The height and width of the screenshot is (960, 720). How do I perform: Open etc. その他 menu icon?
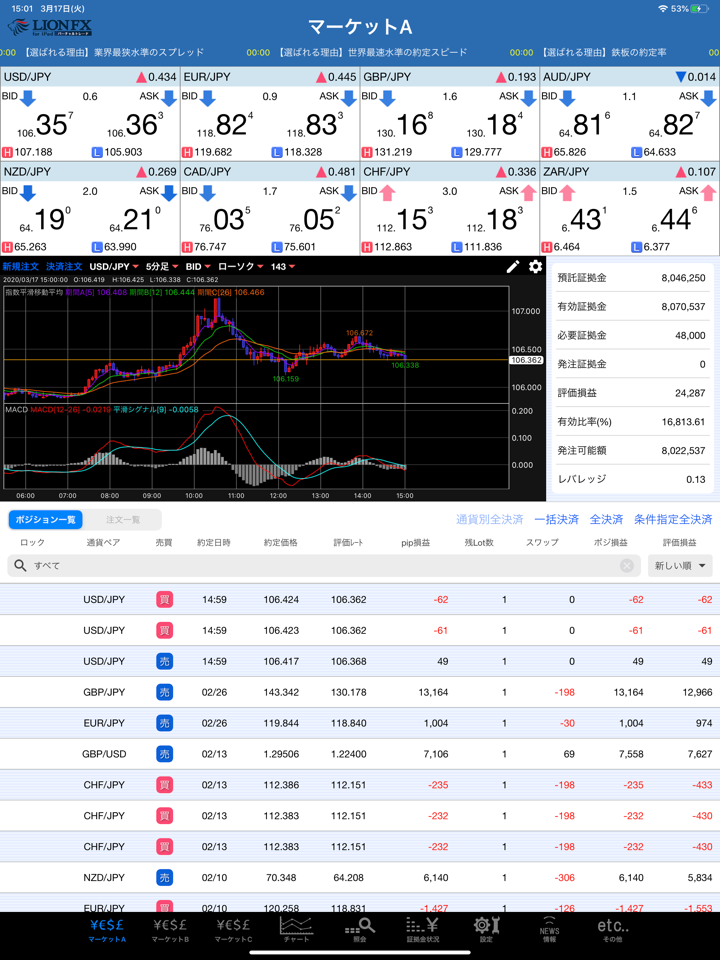click(x=612, y=928)
